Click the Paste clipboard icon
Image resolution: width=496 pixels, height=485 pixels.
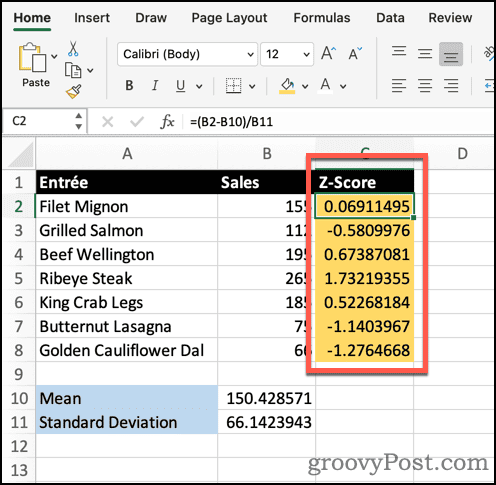coord(32,57)
